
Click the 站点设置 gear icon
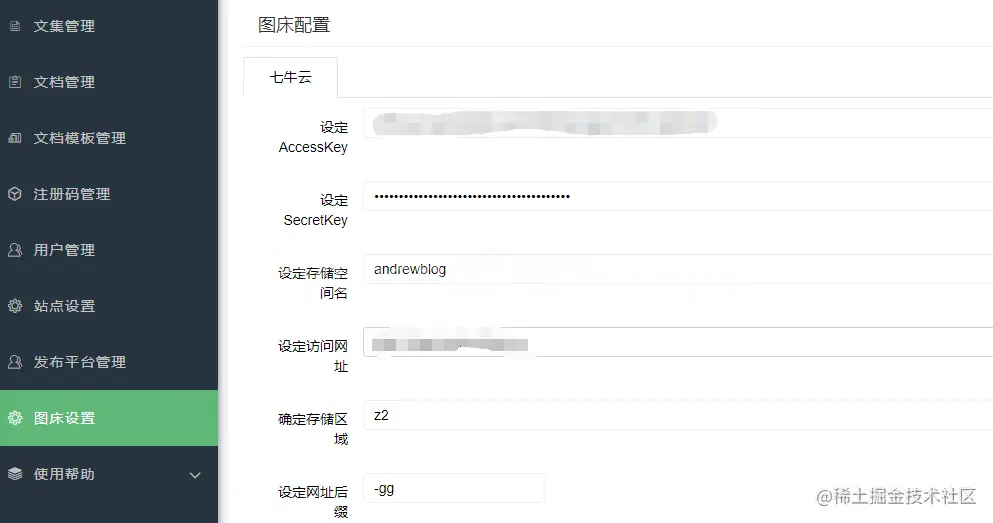tap(15, 306)
